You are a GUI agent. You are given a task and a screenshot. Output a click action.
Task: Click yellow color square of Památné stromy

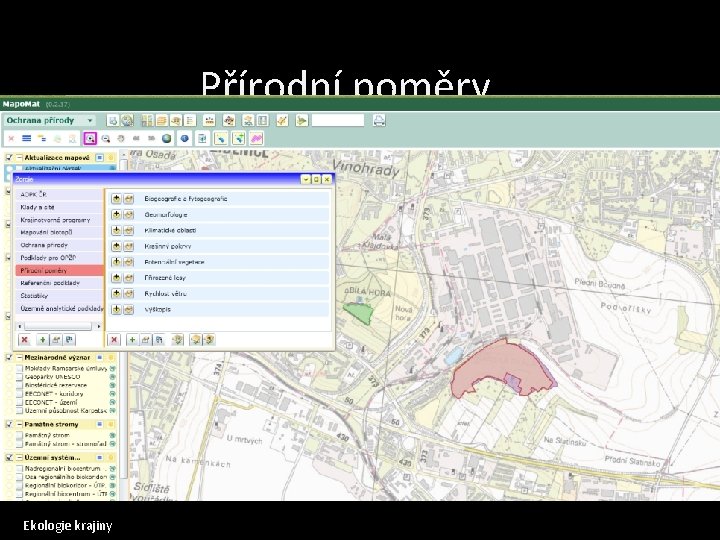[x=110, y=424]
